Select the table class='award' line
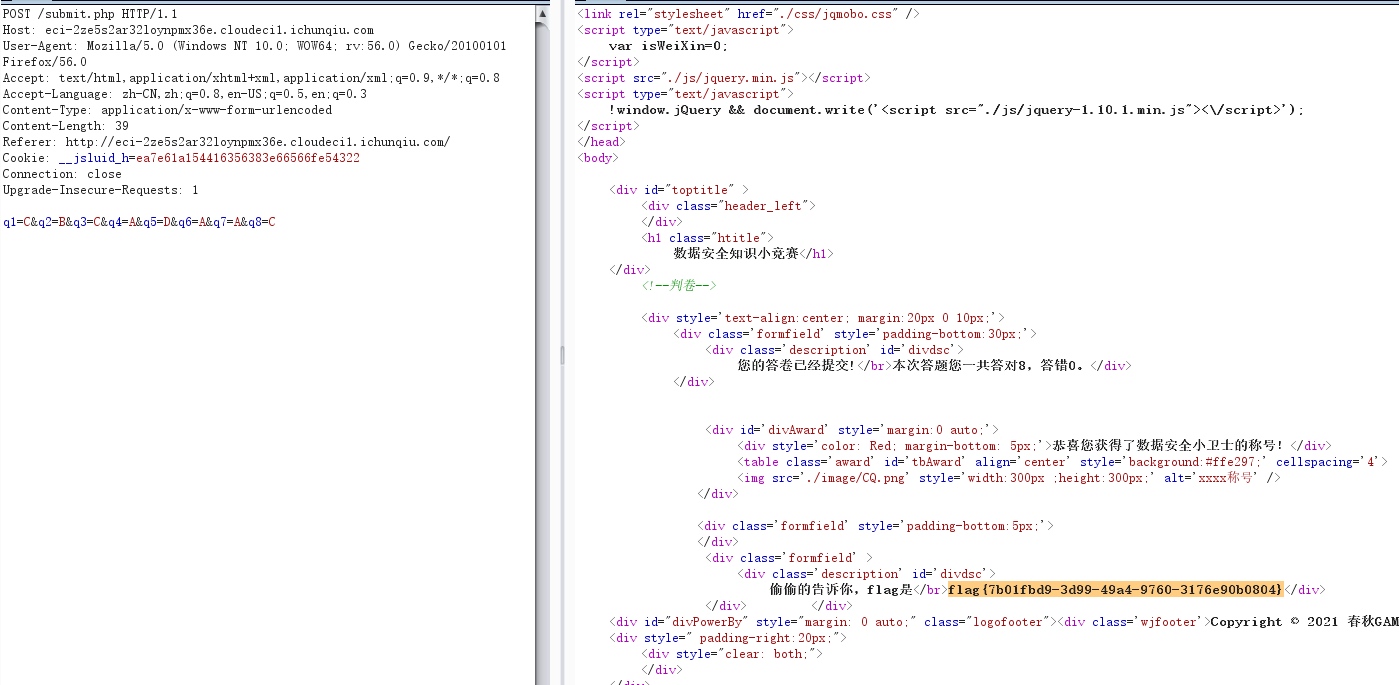The height and width of the screenshot is (685, 1399). (x=1064, y=462)
